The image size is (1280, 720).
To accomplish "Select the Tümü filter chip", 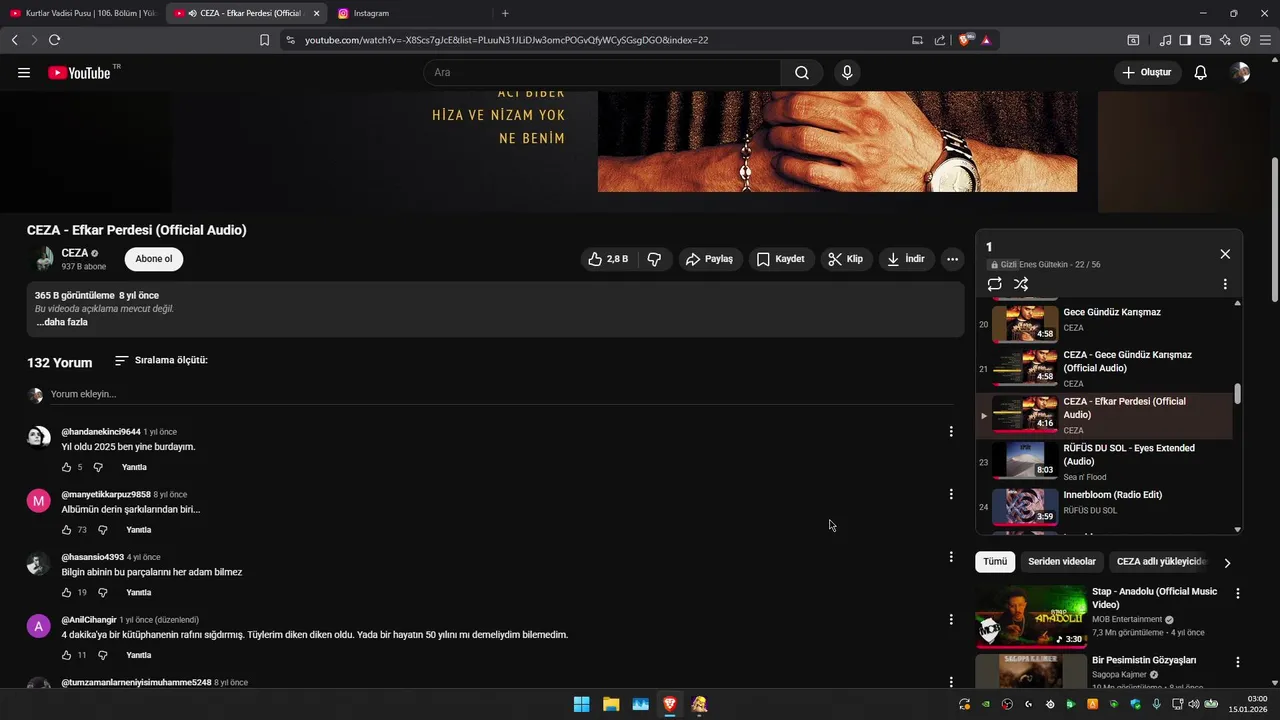I will (x=995, y=562).
